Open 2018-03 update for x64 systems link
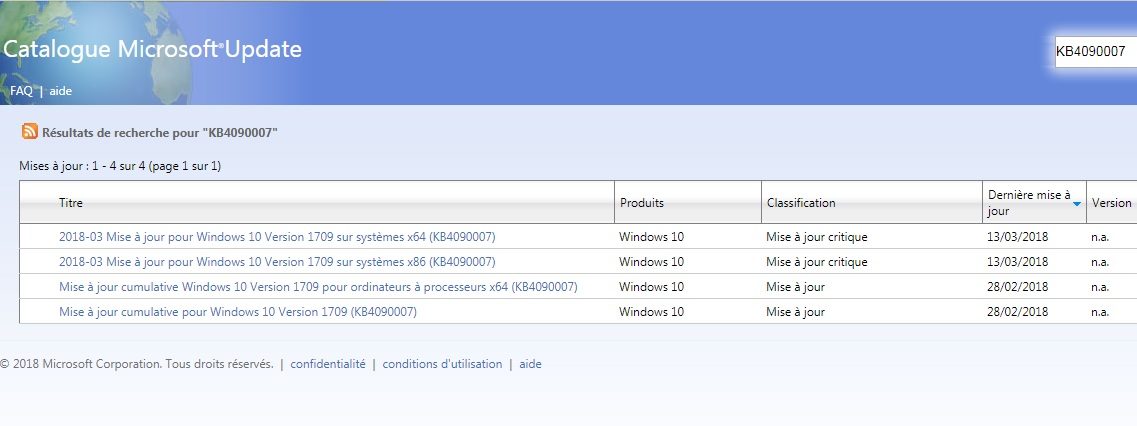 coord(277,237)
